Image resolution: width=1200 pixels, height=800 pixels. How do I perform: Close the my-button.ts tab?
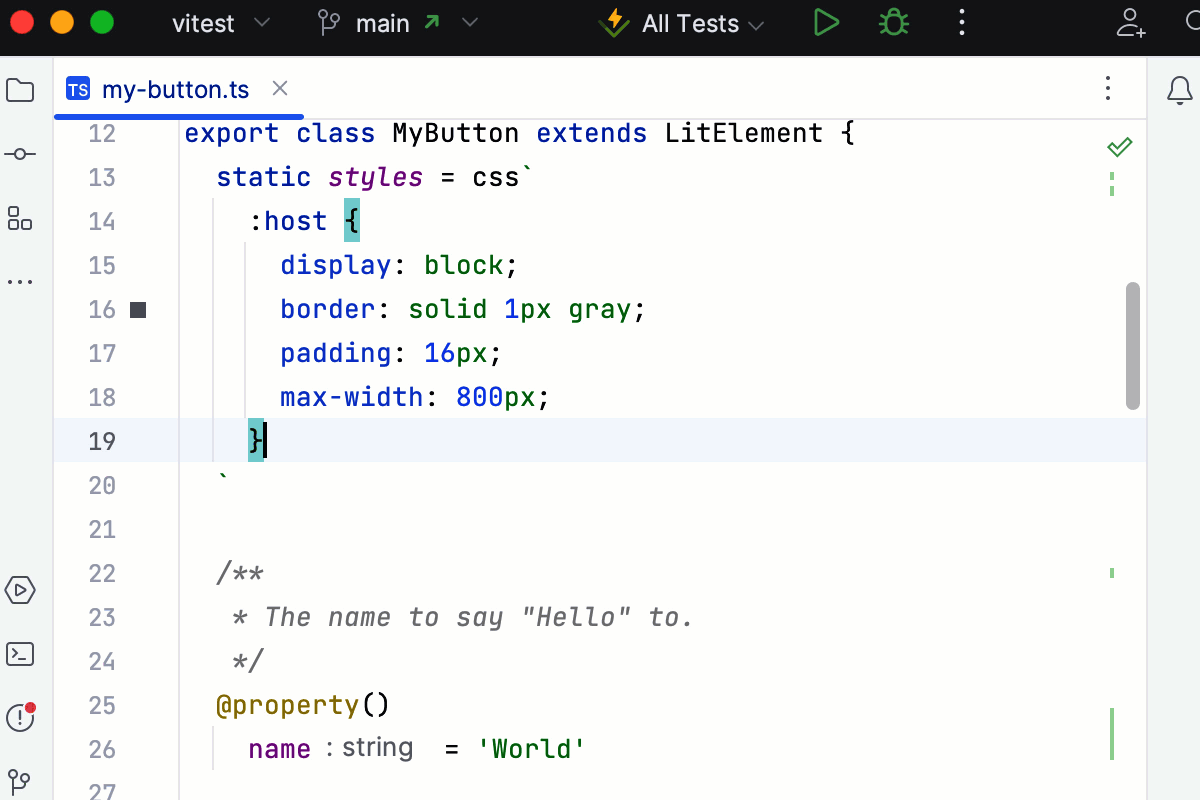(x=279, y=89)
